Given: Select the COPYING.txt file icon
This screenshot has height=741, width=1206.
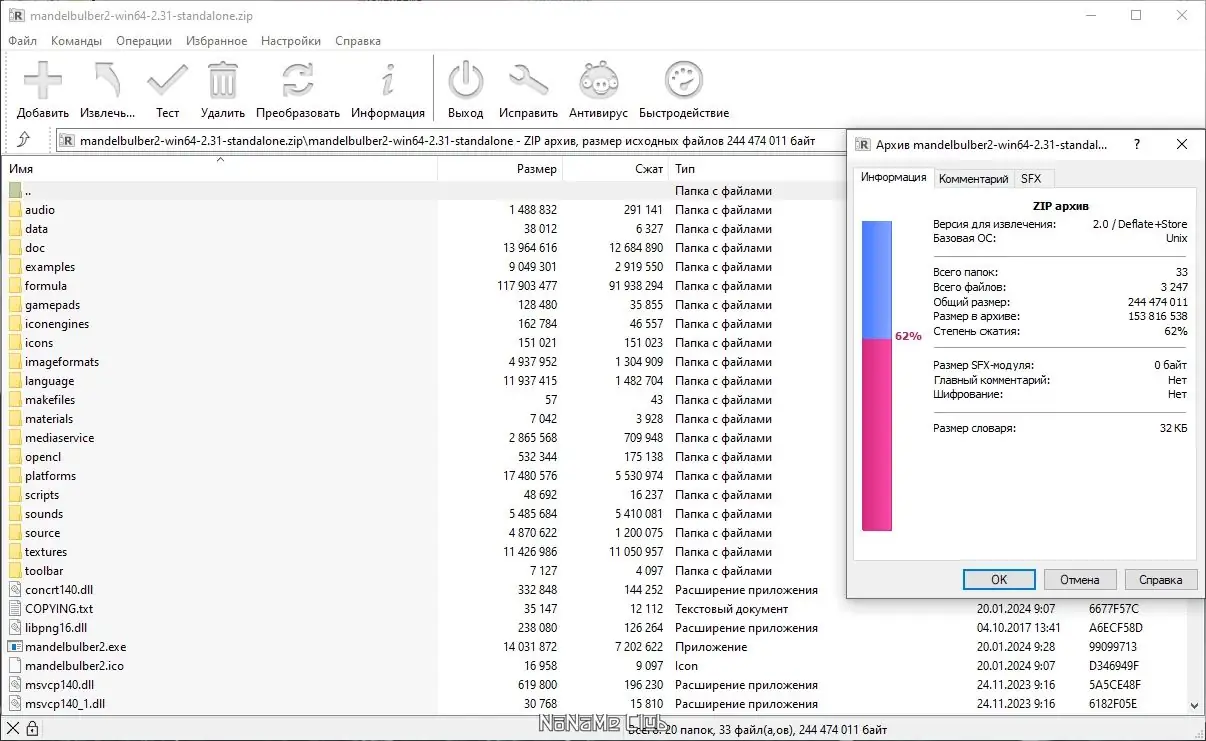Looking at the screenshot, I should coord(15,609).
